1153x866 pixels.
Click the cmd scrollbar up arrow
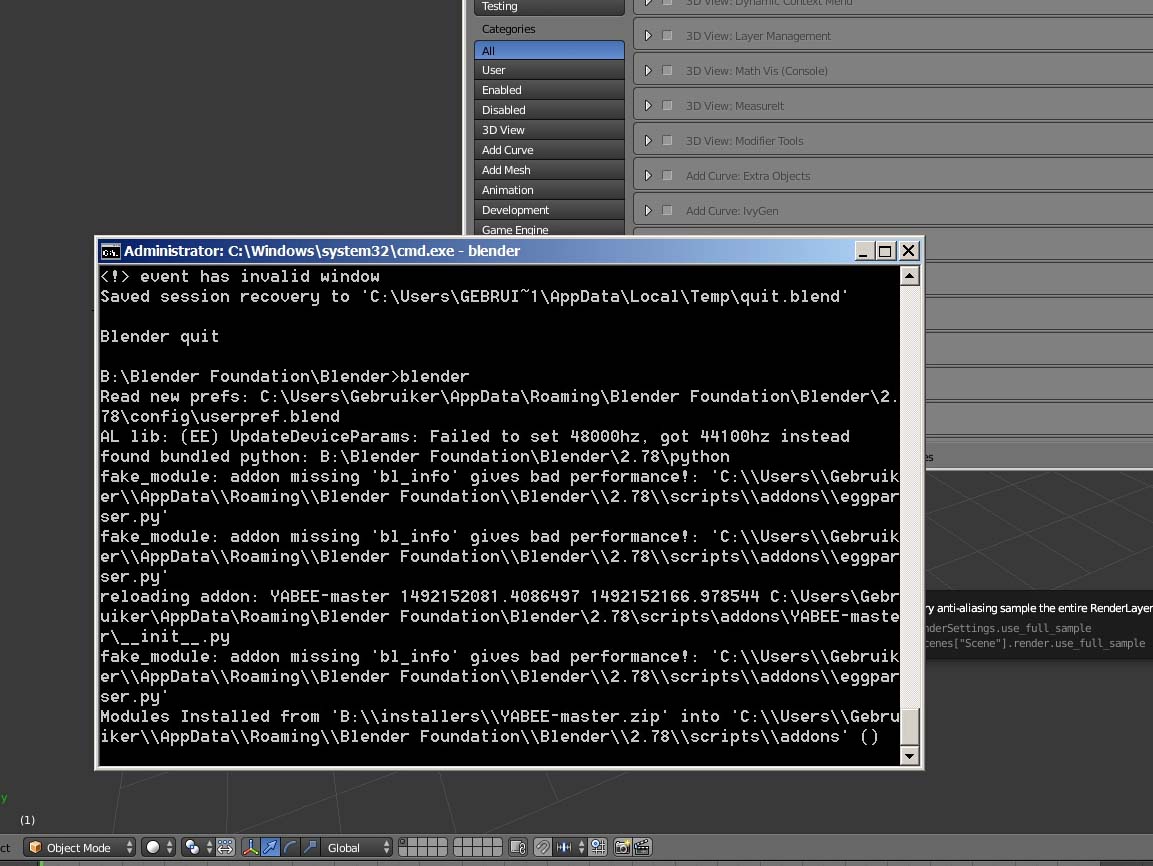(x=910, y=276)
